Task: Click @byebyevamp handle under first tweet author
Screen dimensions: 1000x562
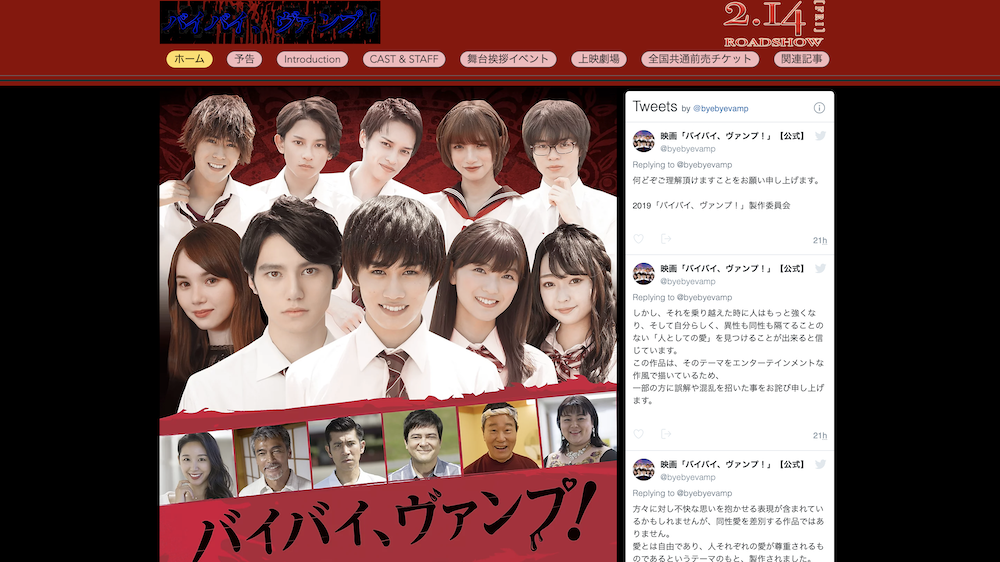Action: tap(688, 149)
